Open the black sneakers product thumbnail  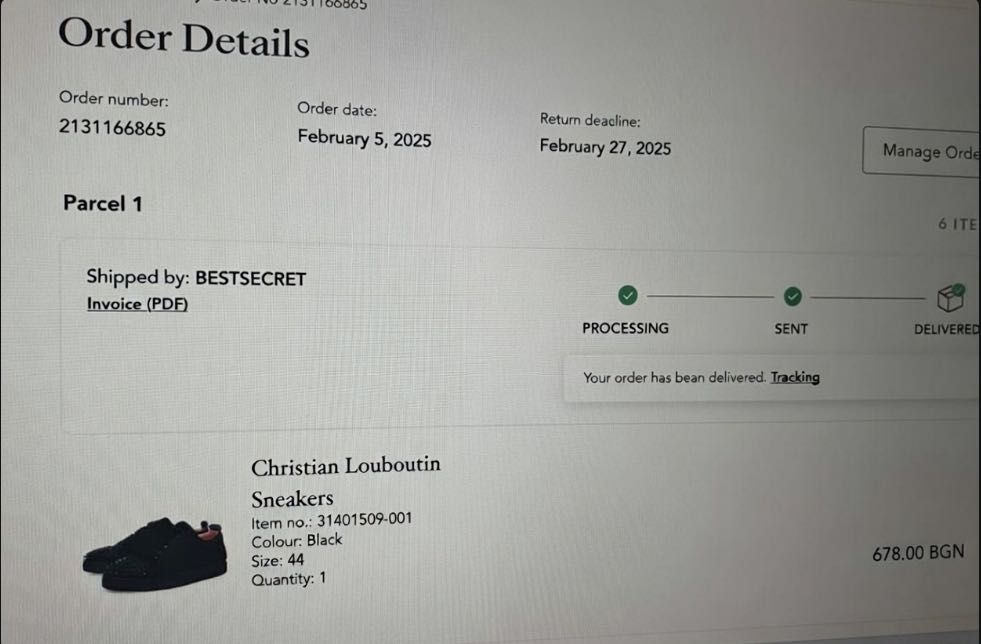coord(155,552)
